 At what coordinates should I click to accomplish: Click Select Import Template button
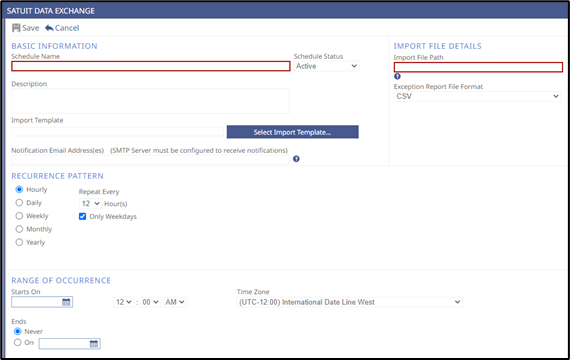(x=293, y=132)
